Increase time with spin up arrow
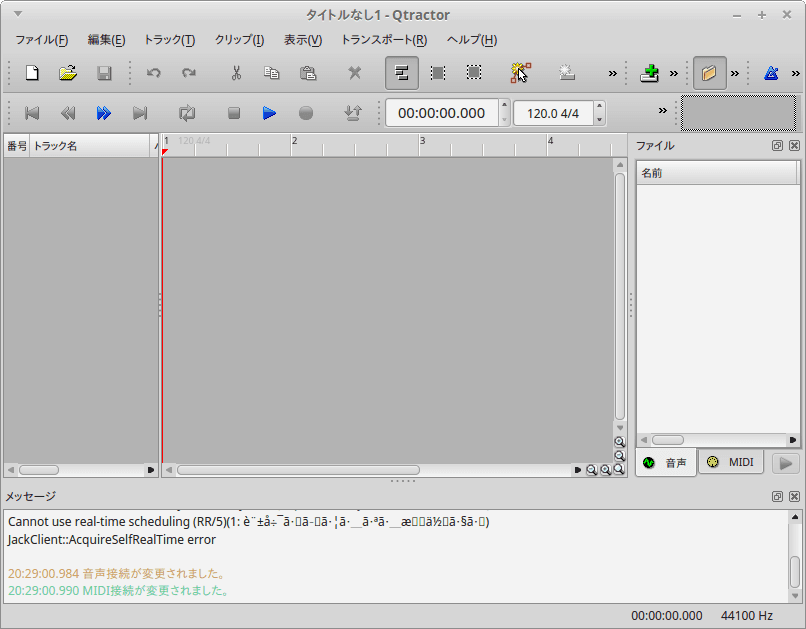The width and height of the screenshot is (806, 629). (504, 105)
